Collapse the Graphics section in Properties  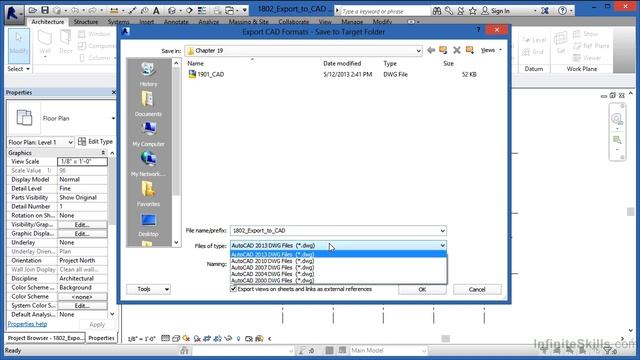coord(103,153)
